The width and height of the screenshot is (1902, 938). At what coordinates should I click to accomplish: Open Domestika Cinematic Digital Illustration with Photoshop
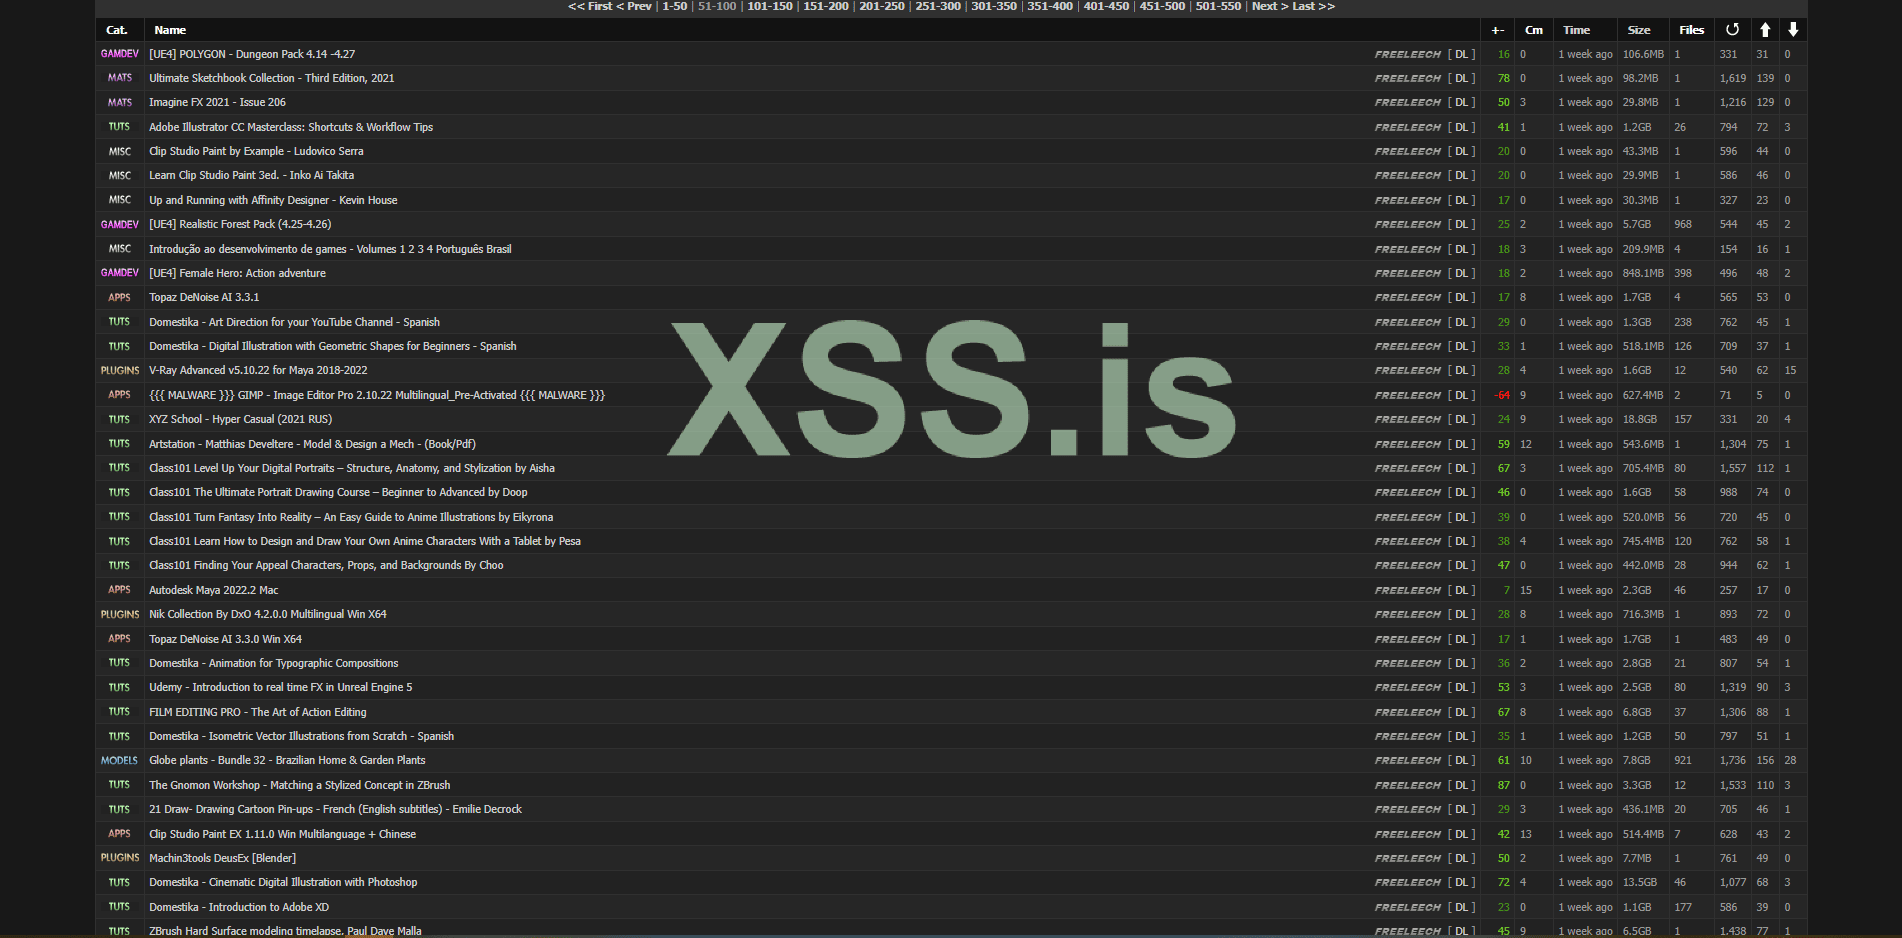click(x=283, y=882)
